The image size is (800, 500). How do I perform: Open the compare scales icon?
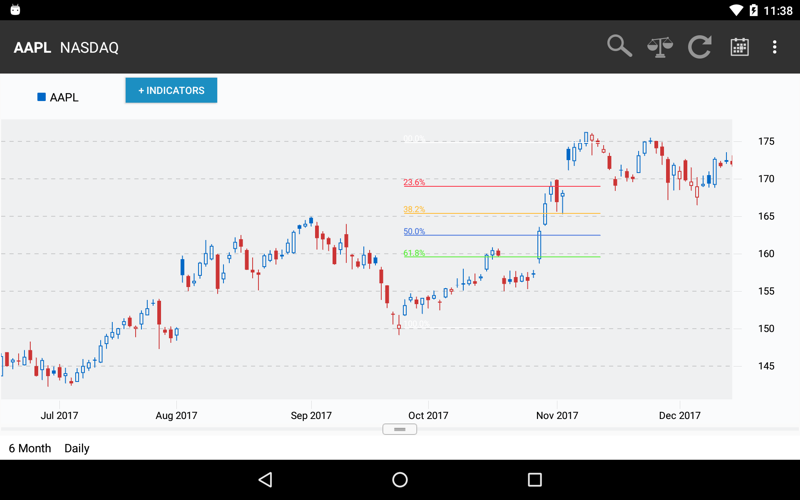660,47
